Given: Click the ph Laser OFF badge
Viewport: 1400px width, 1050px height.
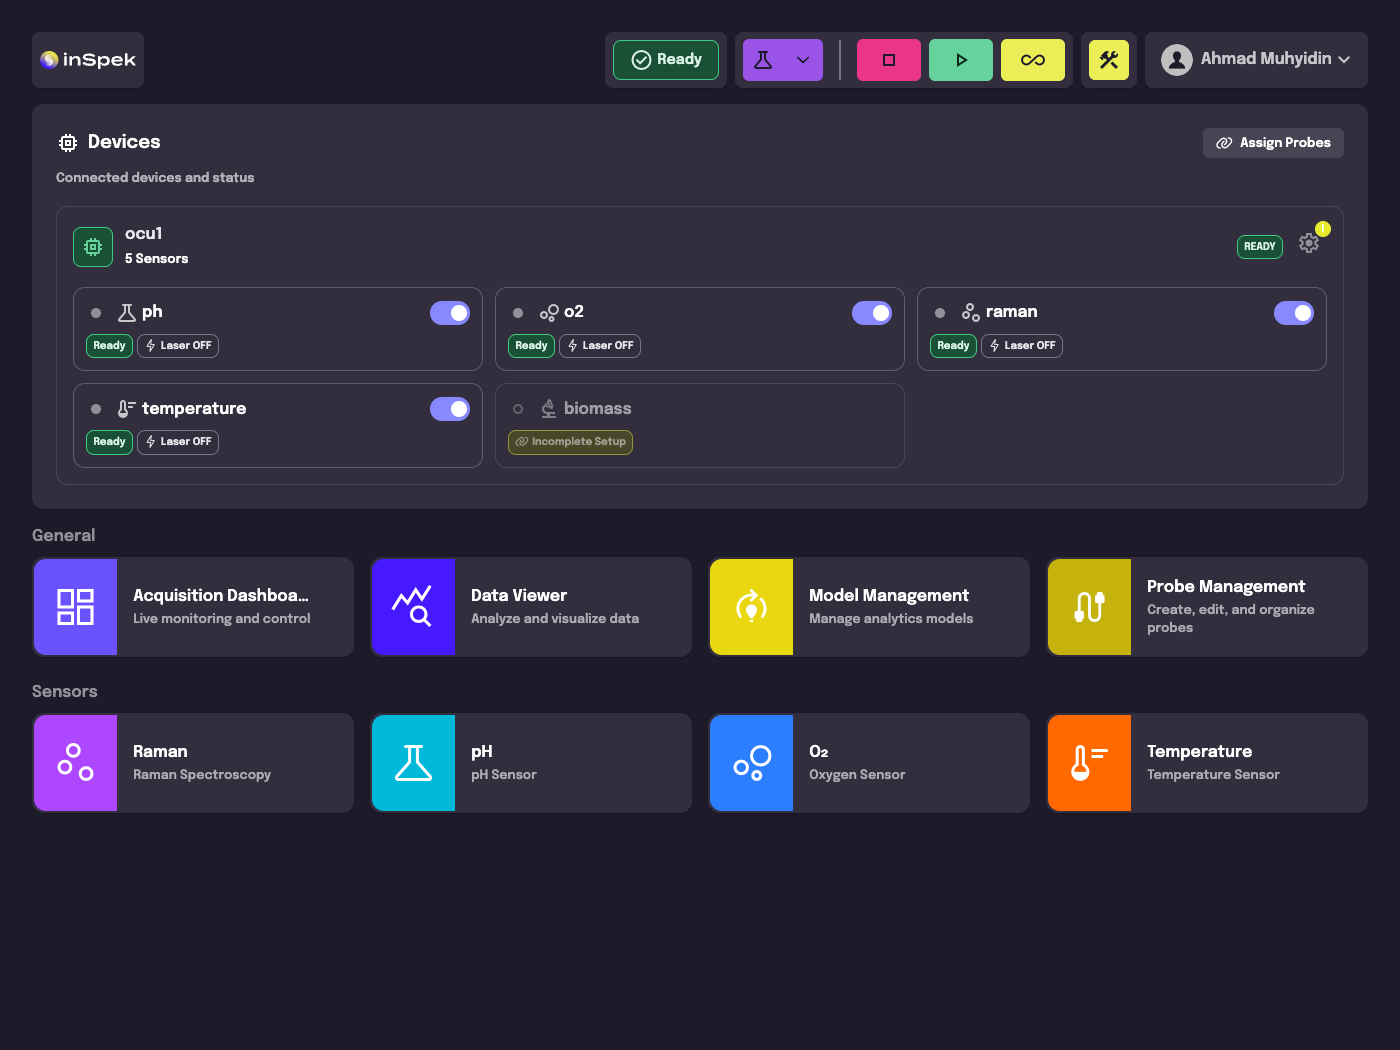Looking at the screenshot, I should 178,346.
